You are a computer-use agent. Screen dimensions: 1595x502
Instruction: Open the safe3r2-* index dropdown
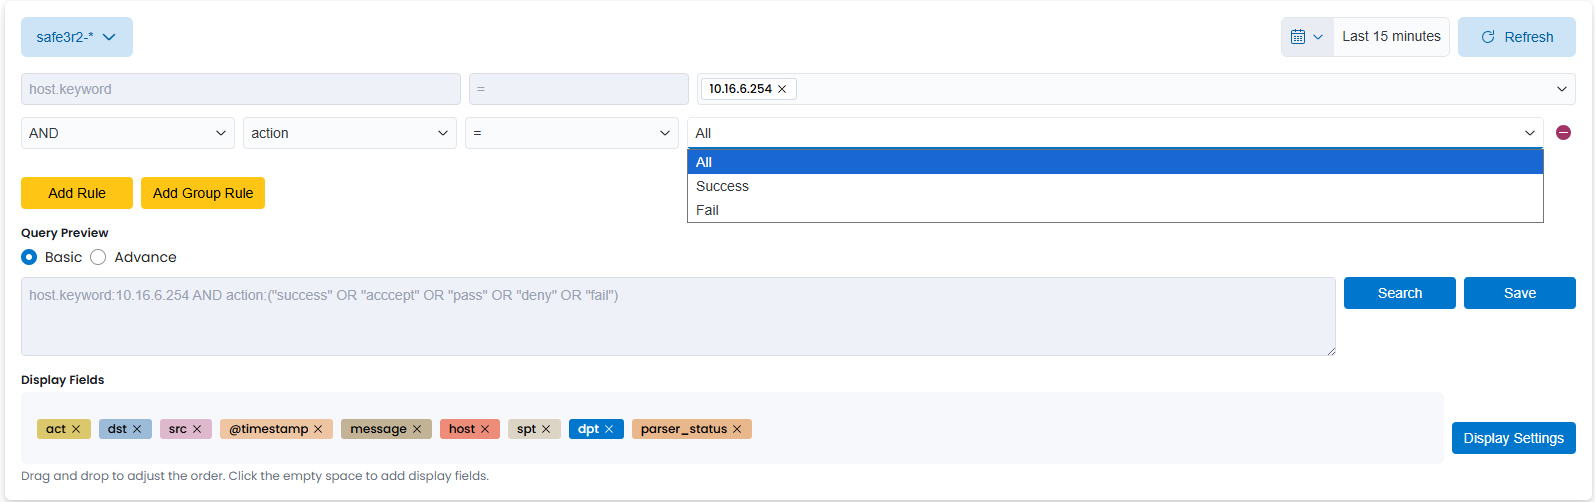77,37
